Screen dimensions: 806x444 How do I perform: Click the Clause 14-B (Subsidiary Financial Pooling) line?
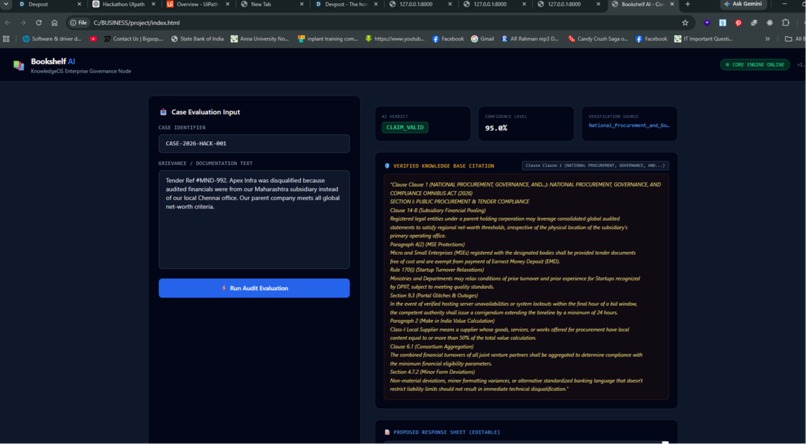point(437,210)
